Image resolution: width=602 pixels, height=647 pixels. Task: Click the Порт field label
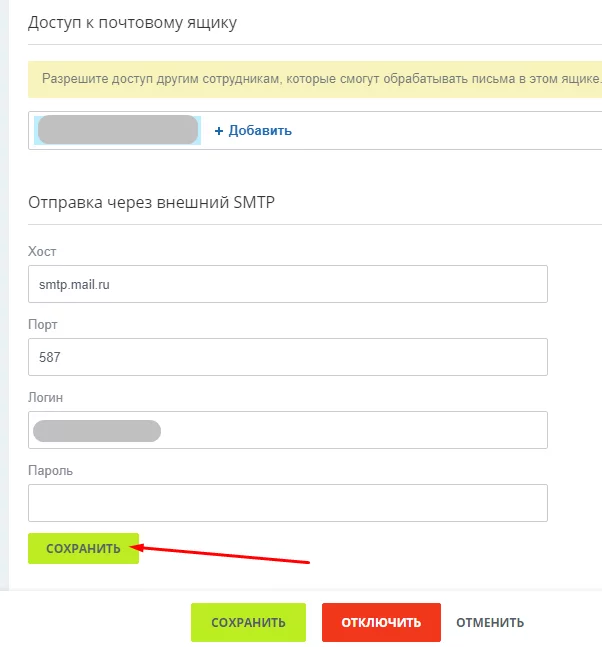pyautogui.click(x=43, y=324)
